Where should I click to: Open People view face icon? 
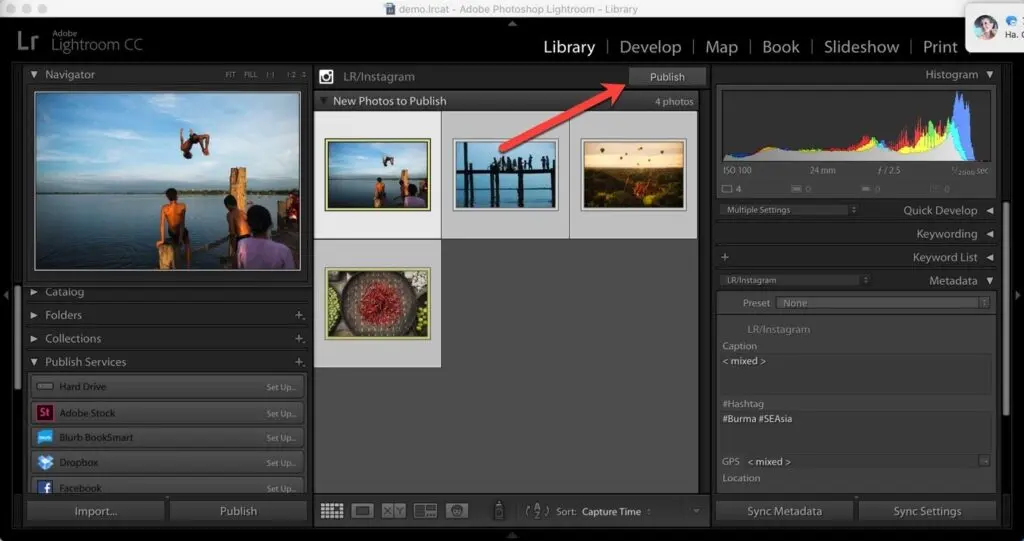tap(457, 511)
